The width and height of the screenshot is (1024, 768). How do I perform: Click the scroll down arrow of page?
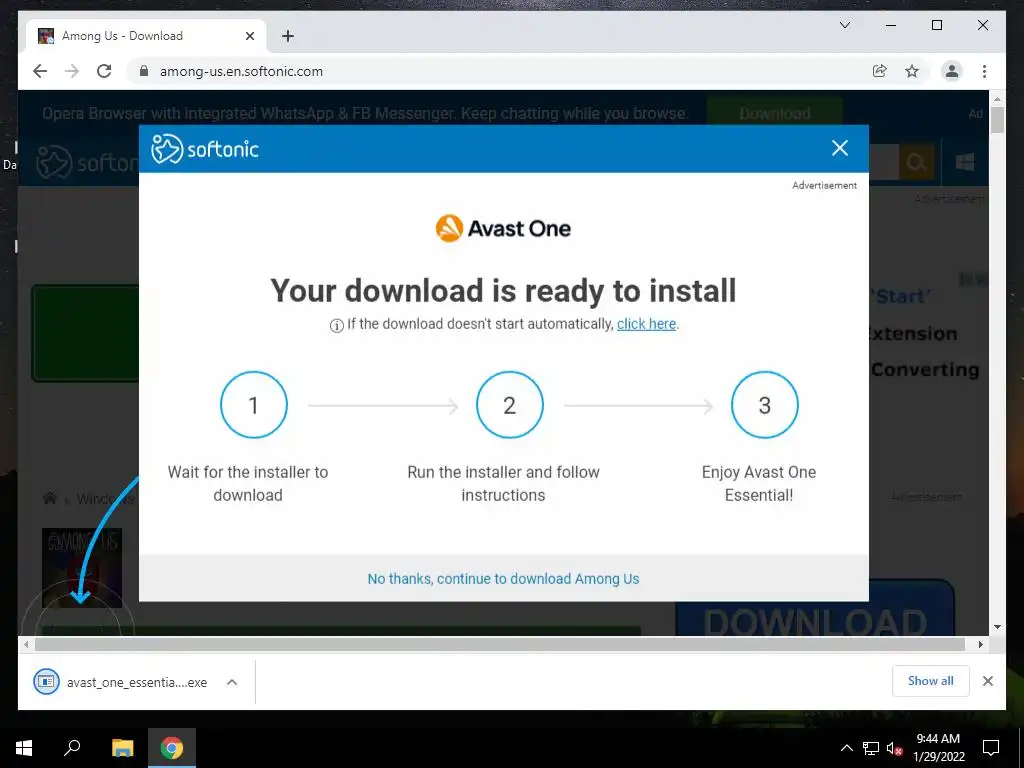click(x=997, y=627)
